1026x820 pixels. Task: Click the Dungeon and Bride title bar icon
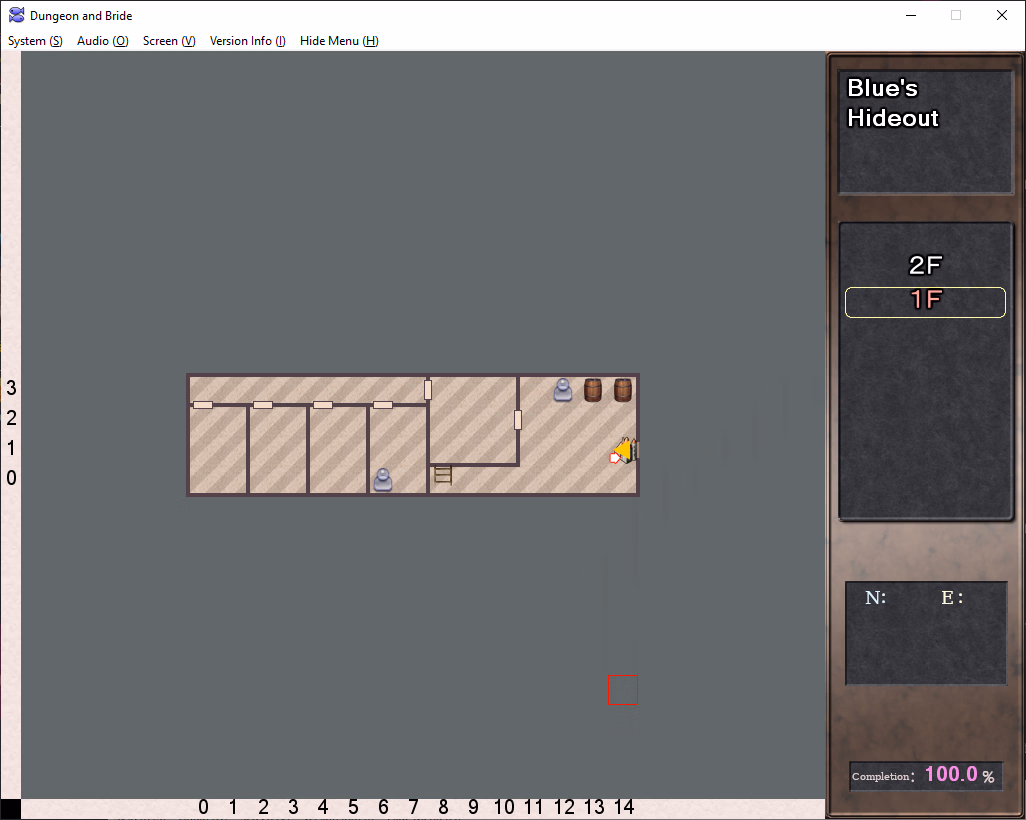[x=17, y=15]
